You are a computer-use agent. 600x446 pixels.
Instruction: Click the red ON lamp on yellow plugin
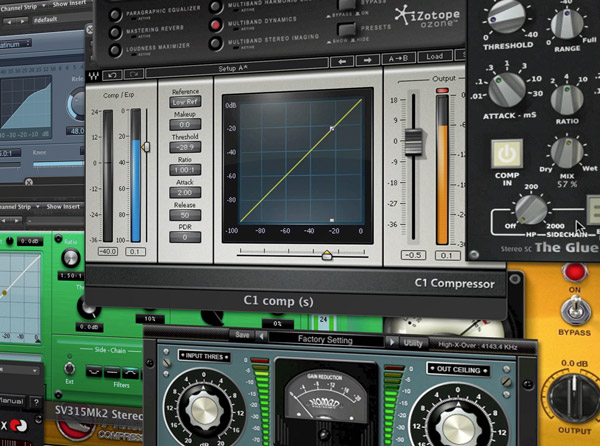click(x=575, y=272)
